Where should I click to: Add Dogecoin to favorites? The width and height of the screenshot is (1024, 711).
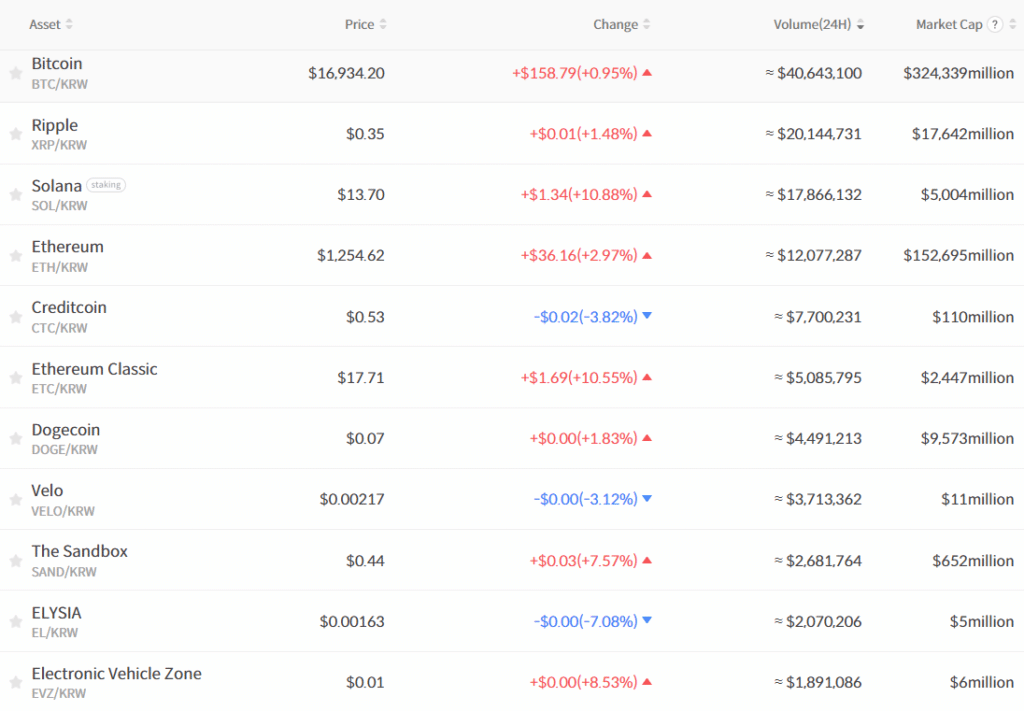[16, 438]
